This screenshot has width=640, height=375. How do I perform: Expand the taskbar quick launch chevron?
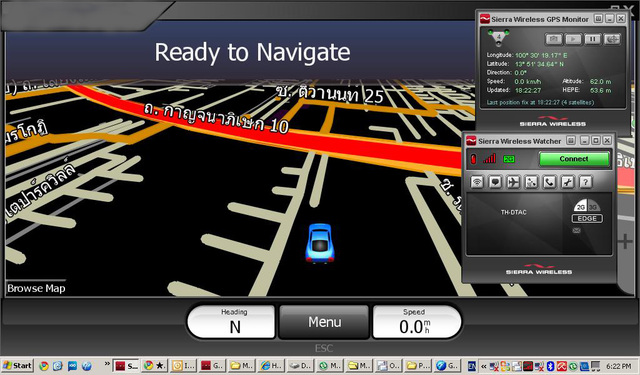coord(107,364)
